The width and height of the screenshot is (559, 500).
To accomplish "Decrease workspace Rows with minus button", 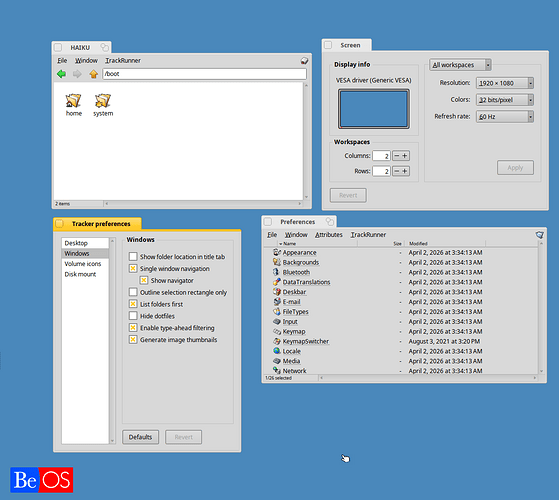I will point(397,171).
